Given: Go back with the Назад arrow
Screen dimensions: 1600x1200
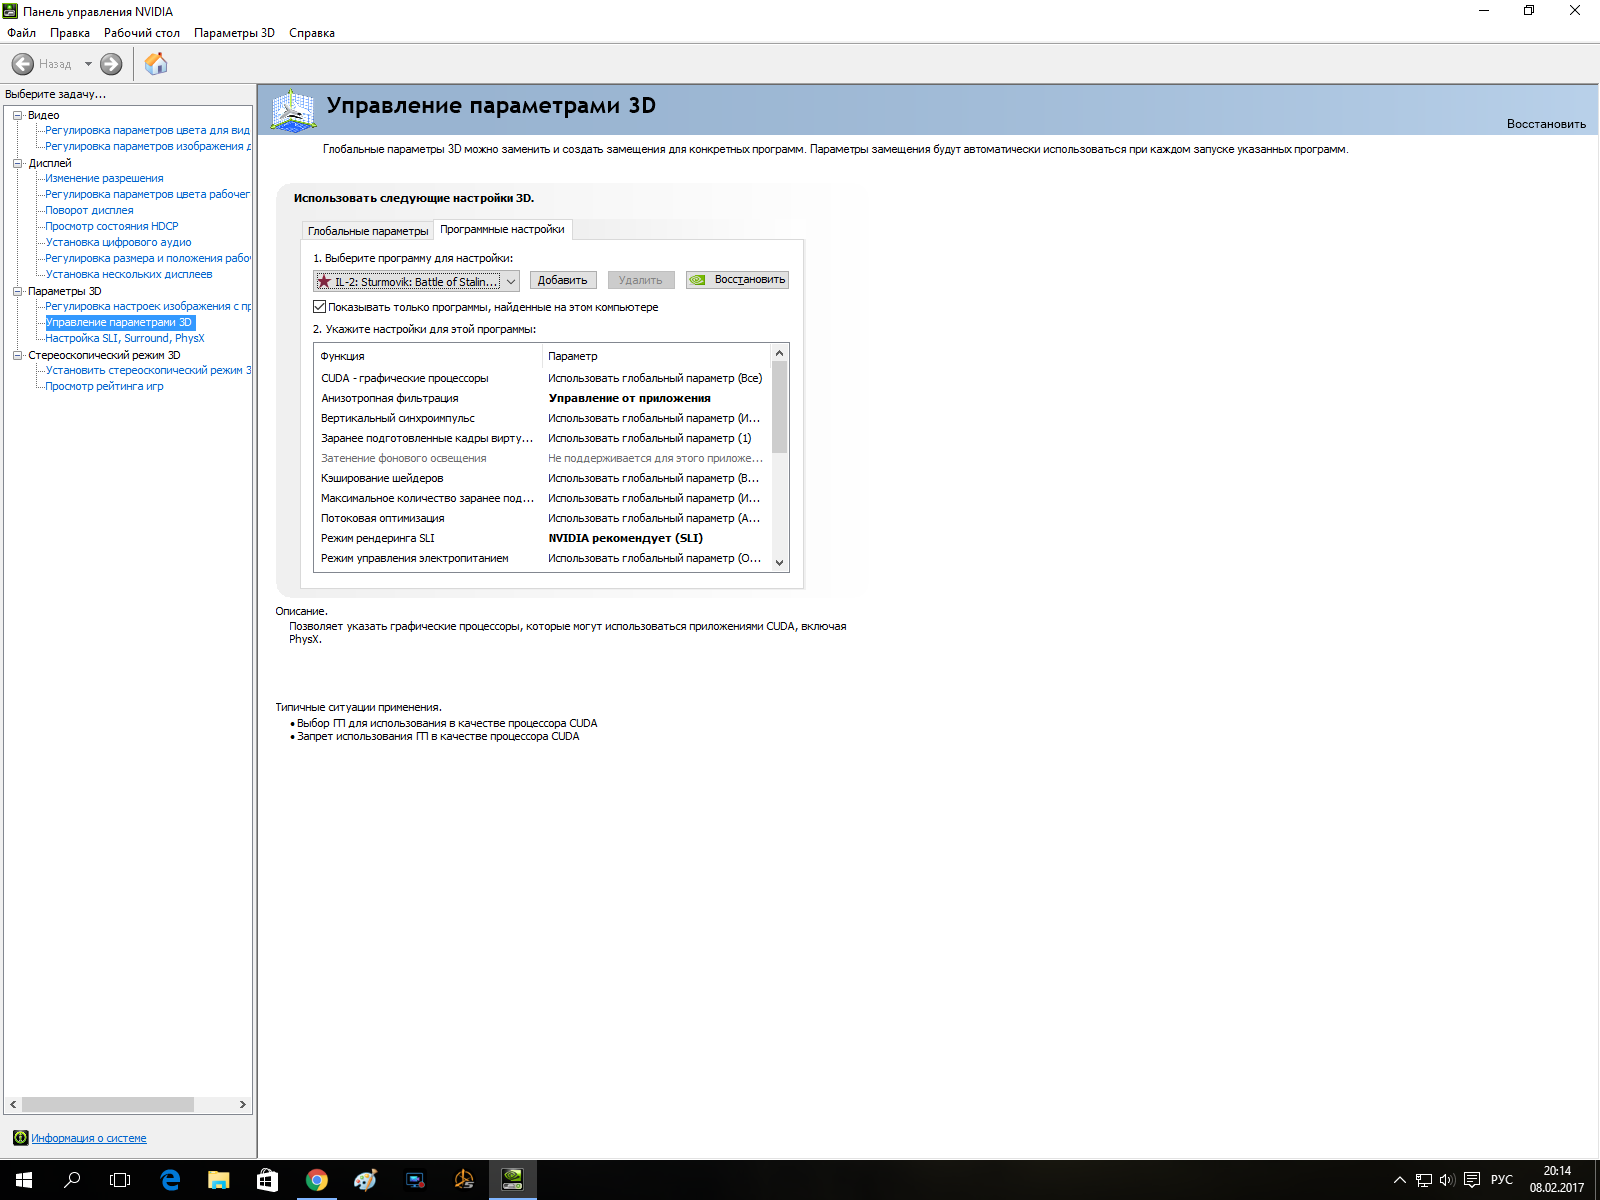Looking at the screenshot, I should (x=23, y=64).
